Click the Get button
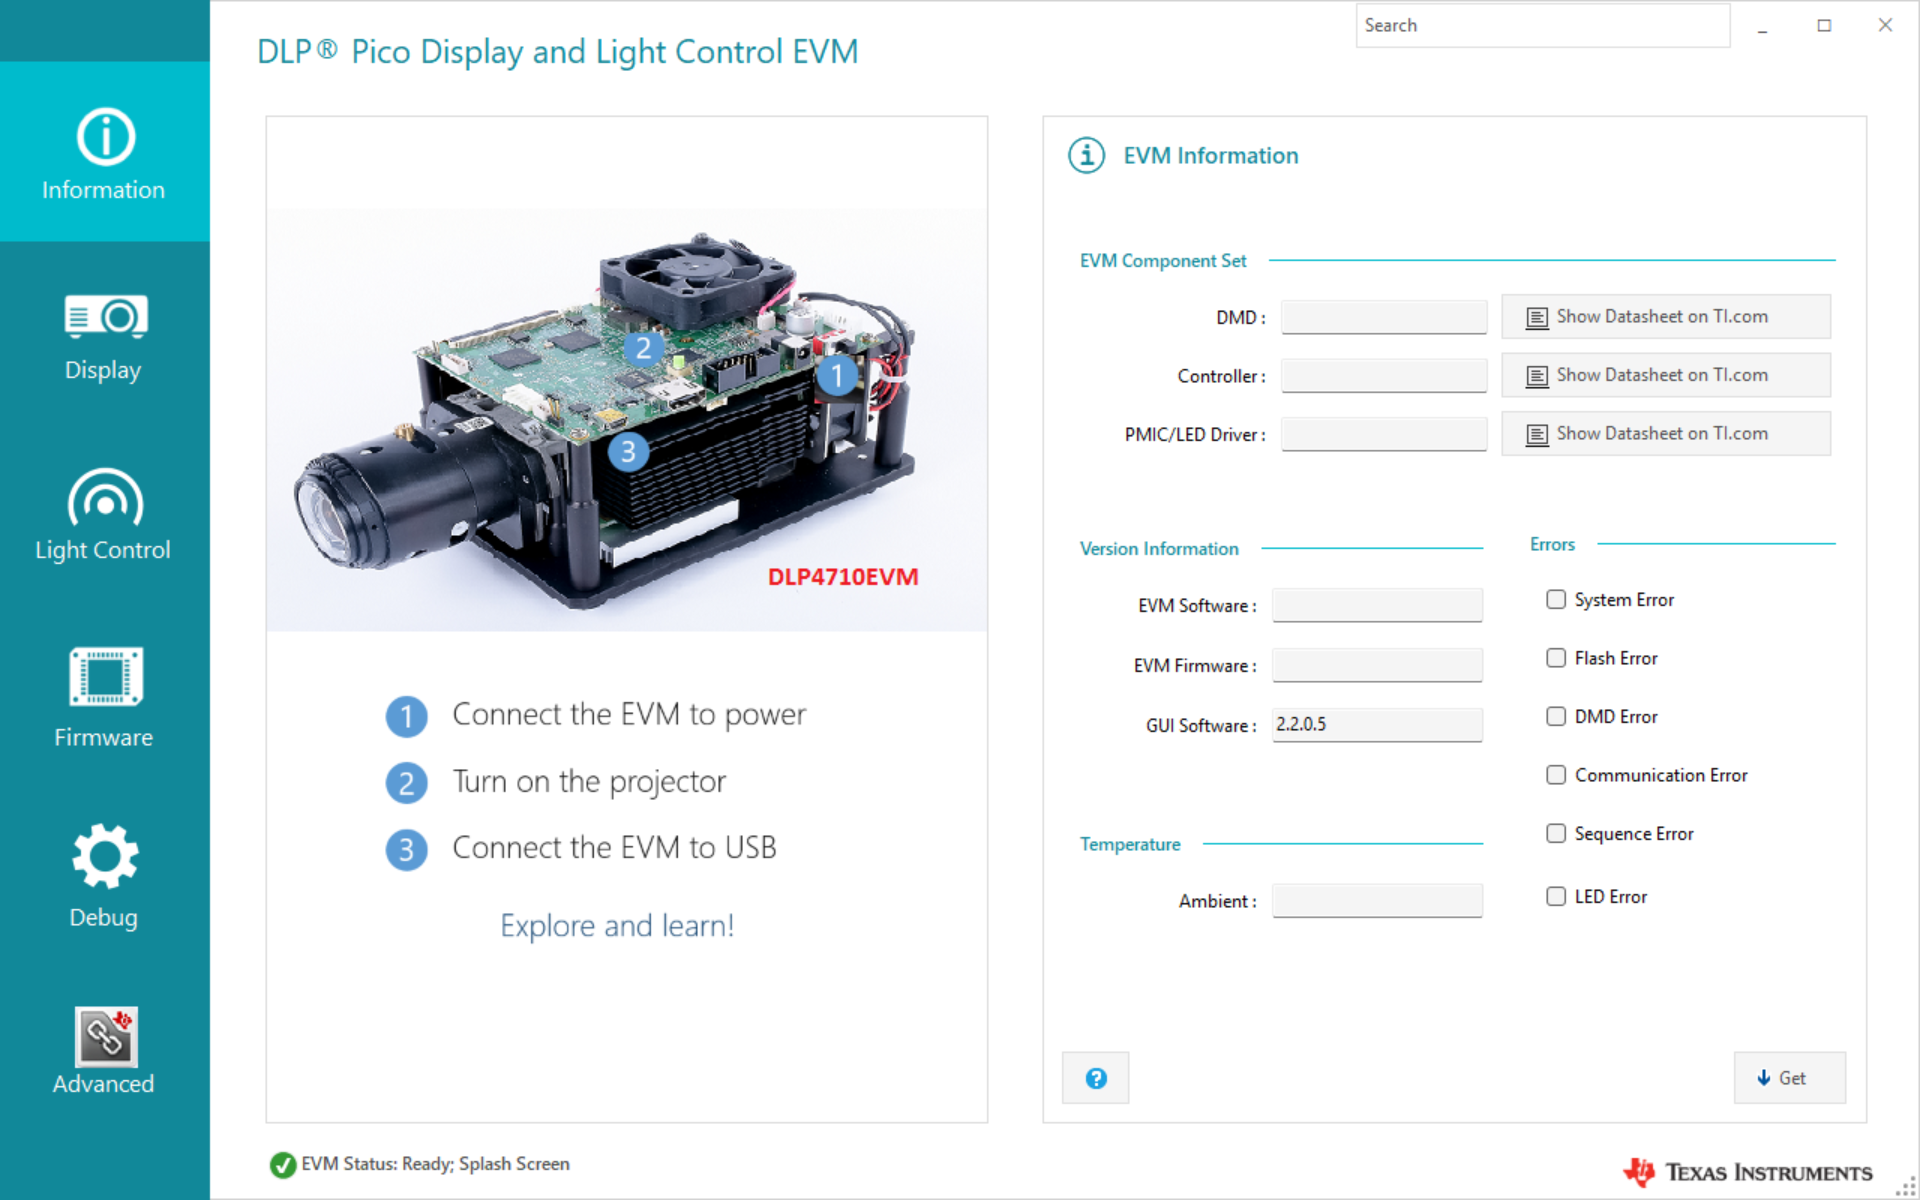The width and height of the screenshot is (1920, 1200). coord(1790,1078)
